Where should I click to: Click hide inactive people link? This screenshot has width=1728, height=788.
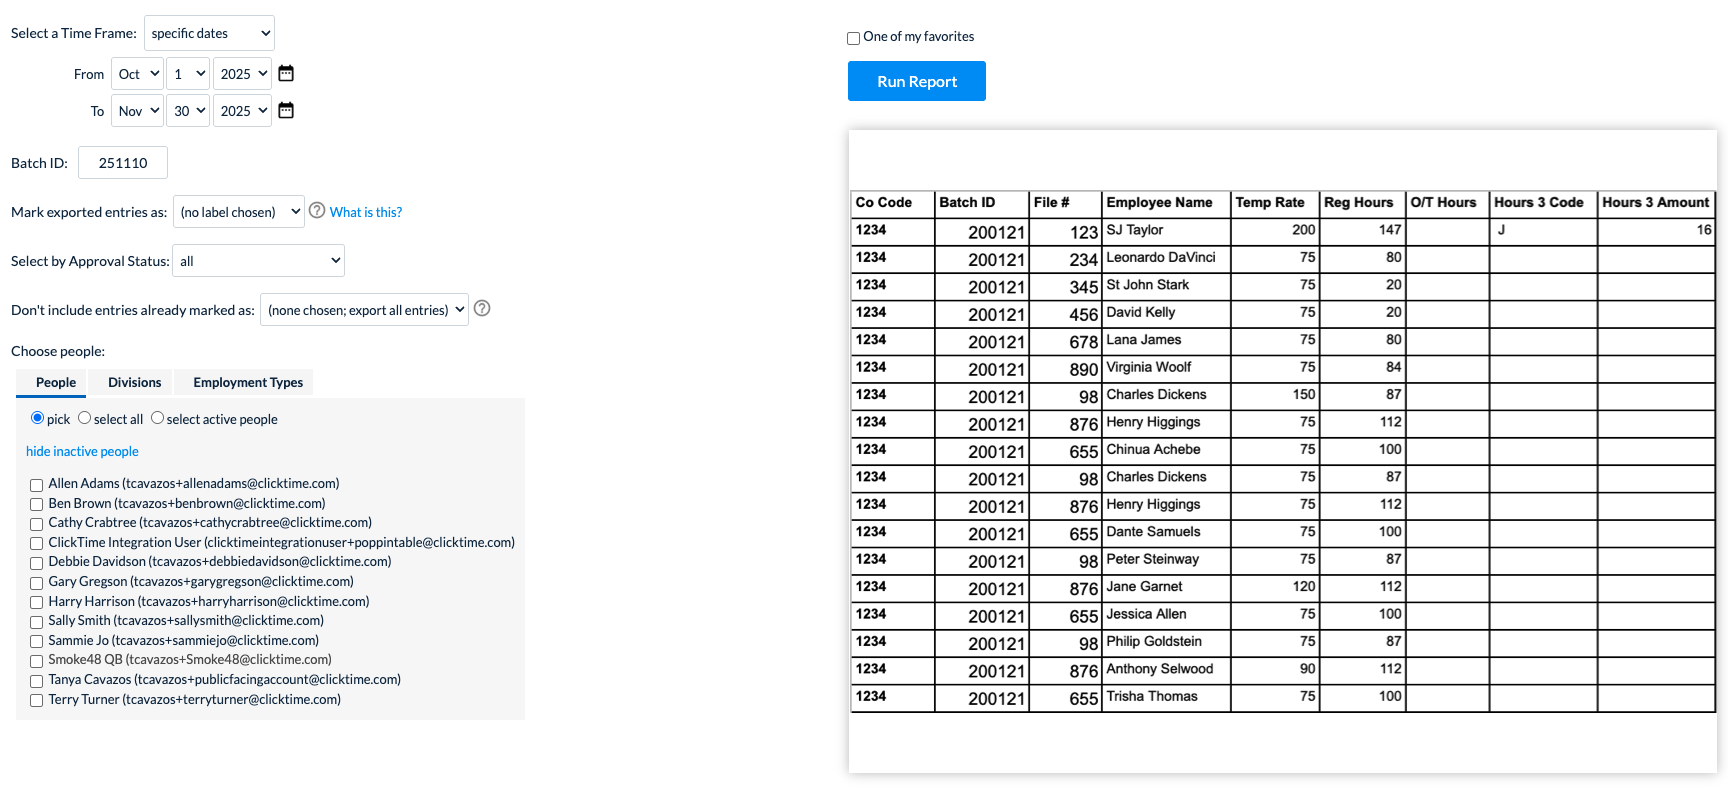point(82,451)
